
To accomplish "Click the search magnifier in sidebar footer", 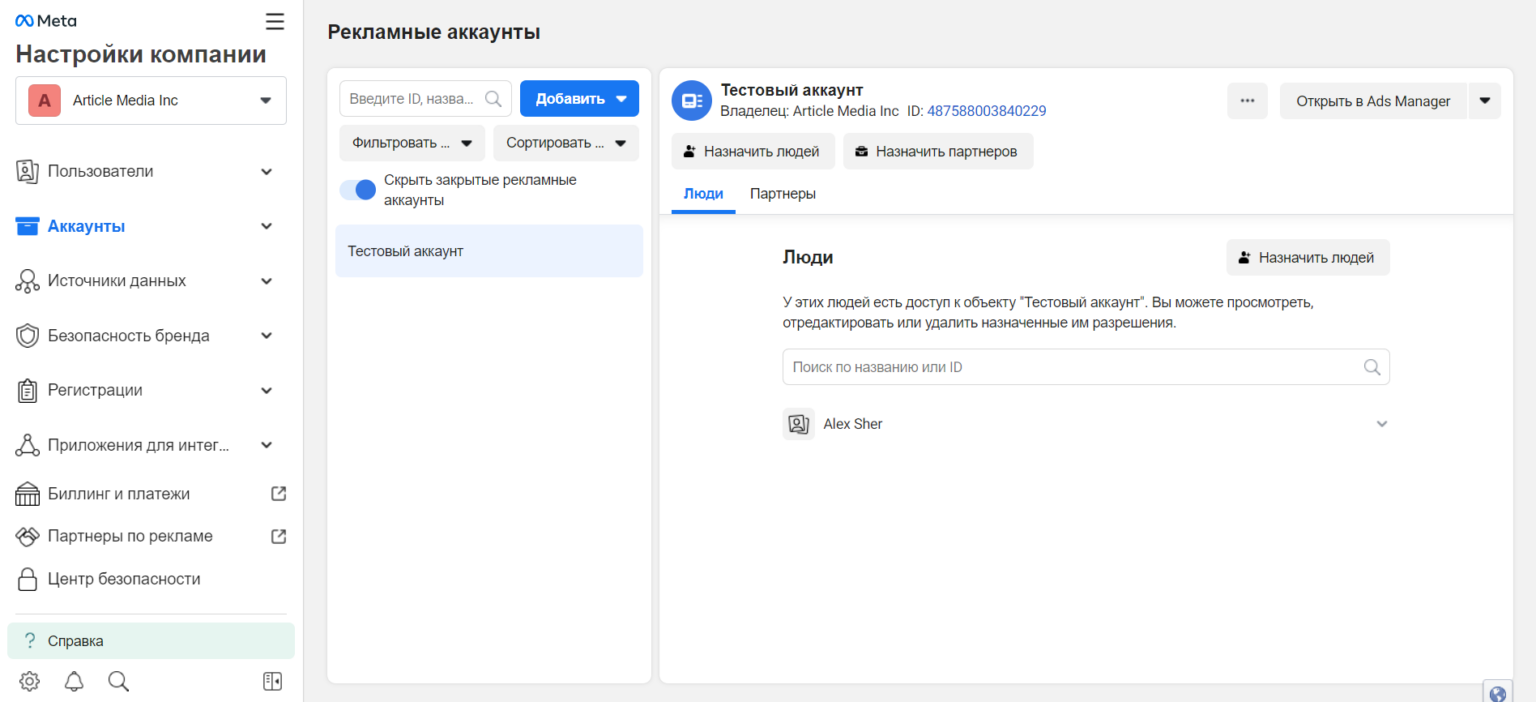I will tap(118, 681).
